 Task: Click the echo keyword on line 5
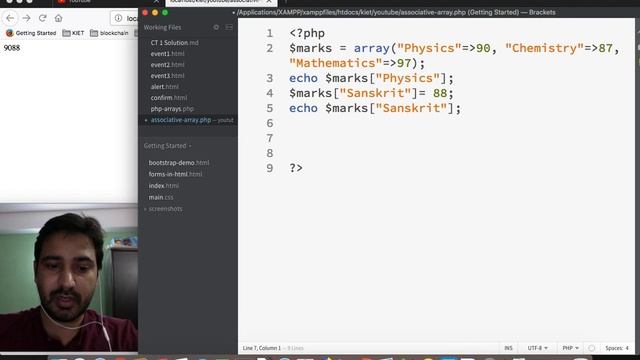(303, 108)
